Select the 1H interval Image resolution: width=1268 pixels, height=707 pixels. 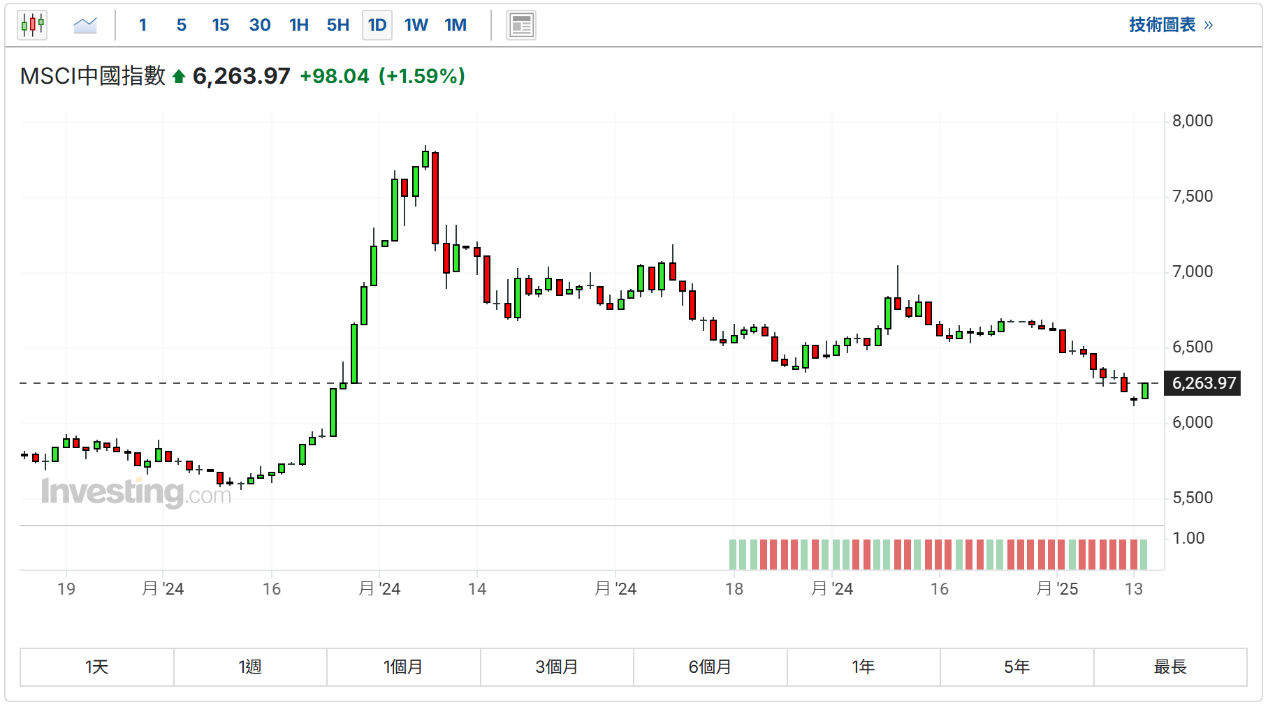pyautogui.click(x=298, y=25)
